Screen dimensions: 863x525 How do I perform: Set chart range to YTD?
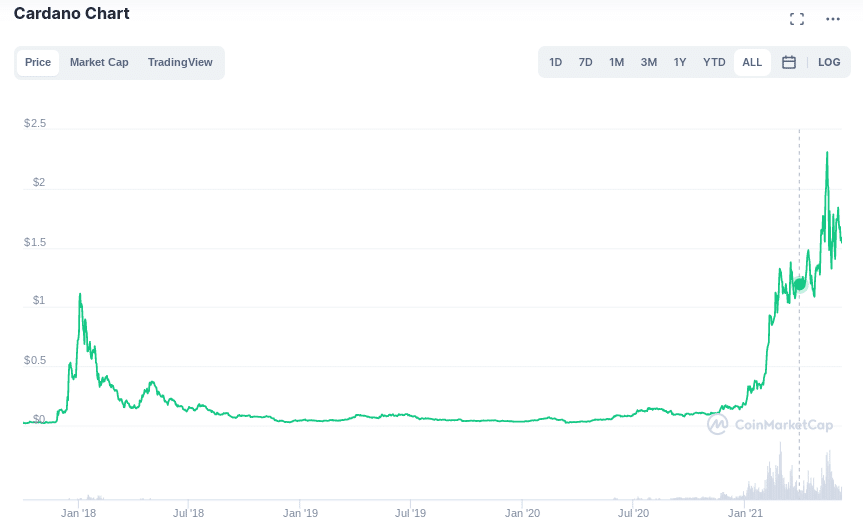pos(714,62)
